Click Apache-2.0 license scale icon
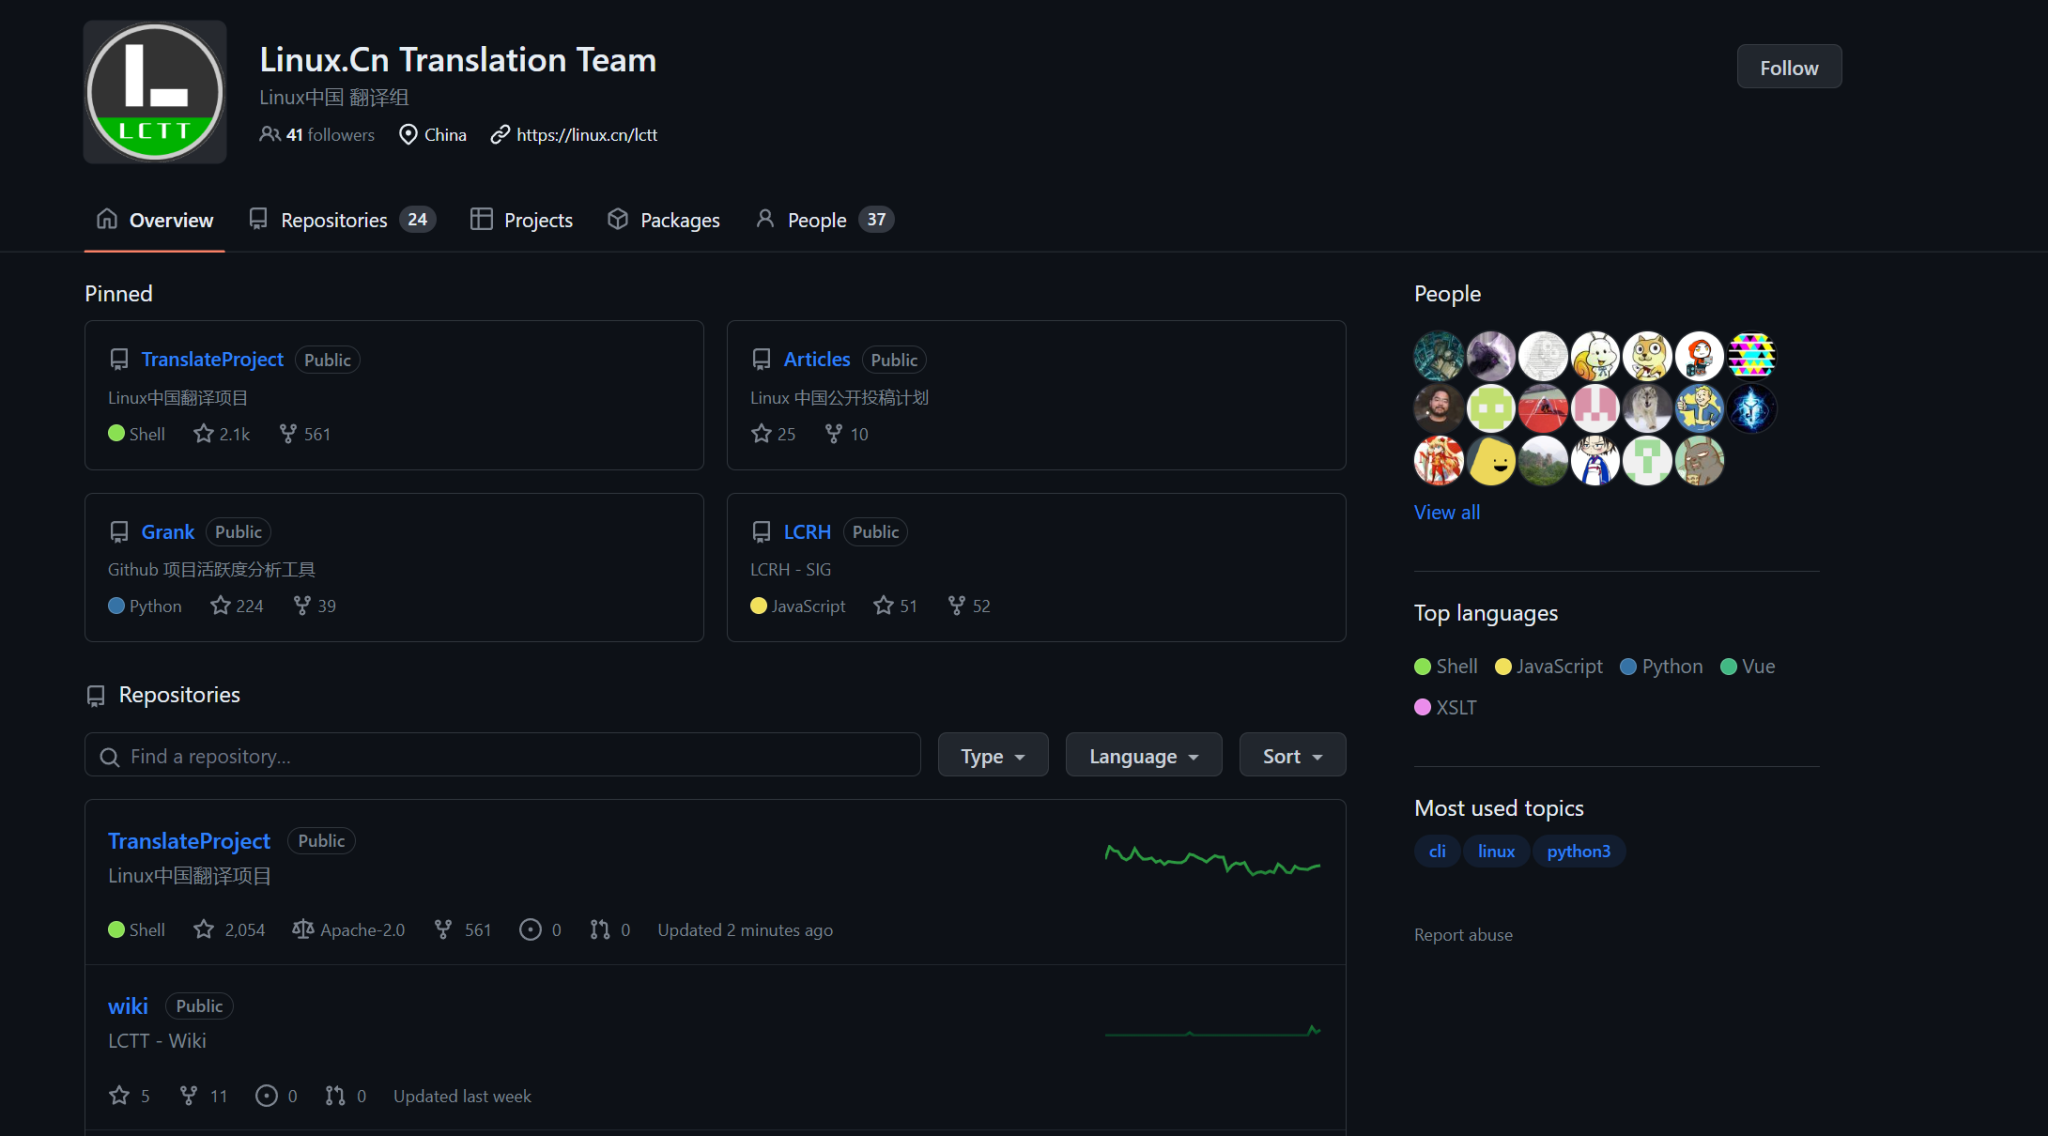2048x1136 pixels. [x=303, y=930]
